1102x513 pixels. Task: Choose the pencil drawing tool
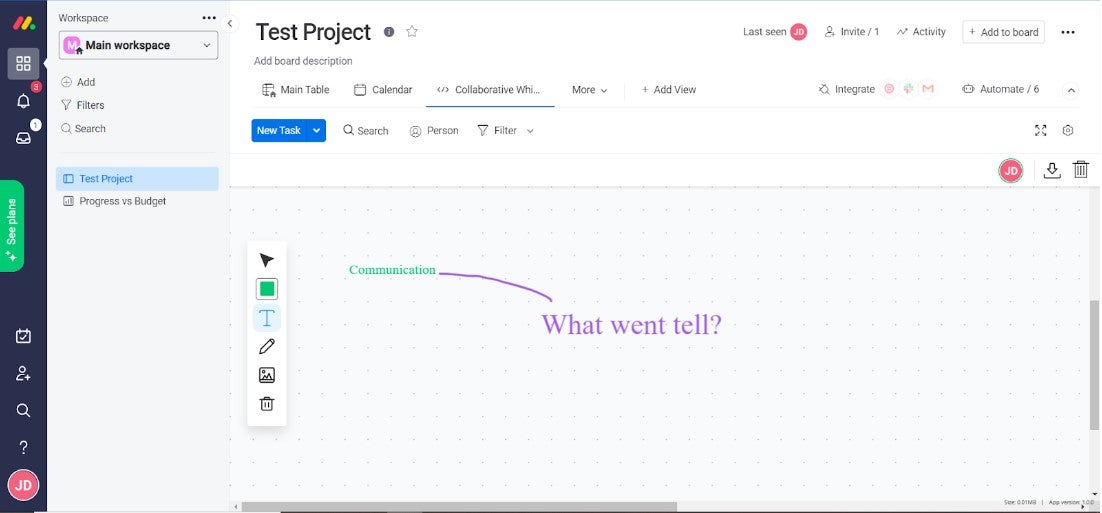point(267,347)
